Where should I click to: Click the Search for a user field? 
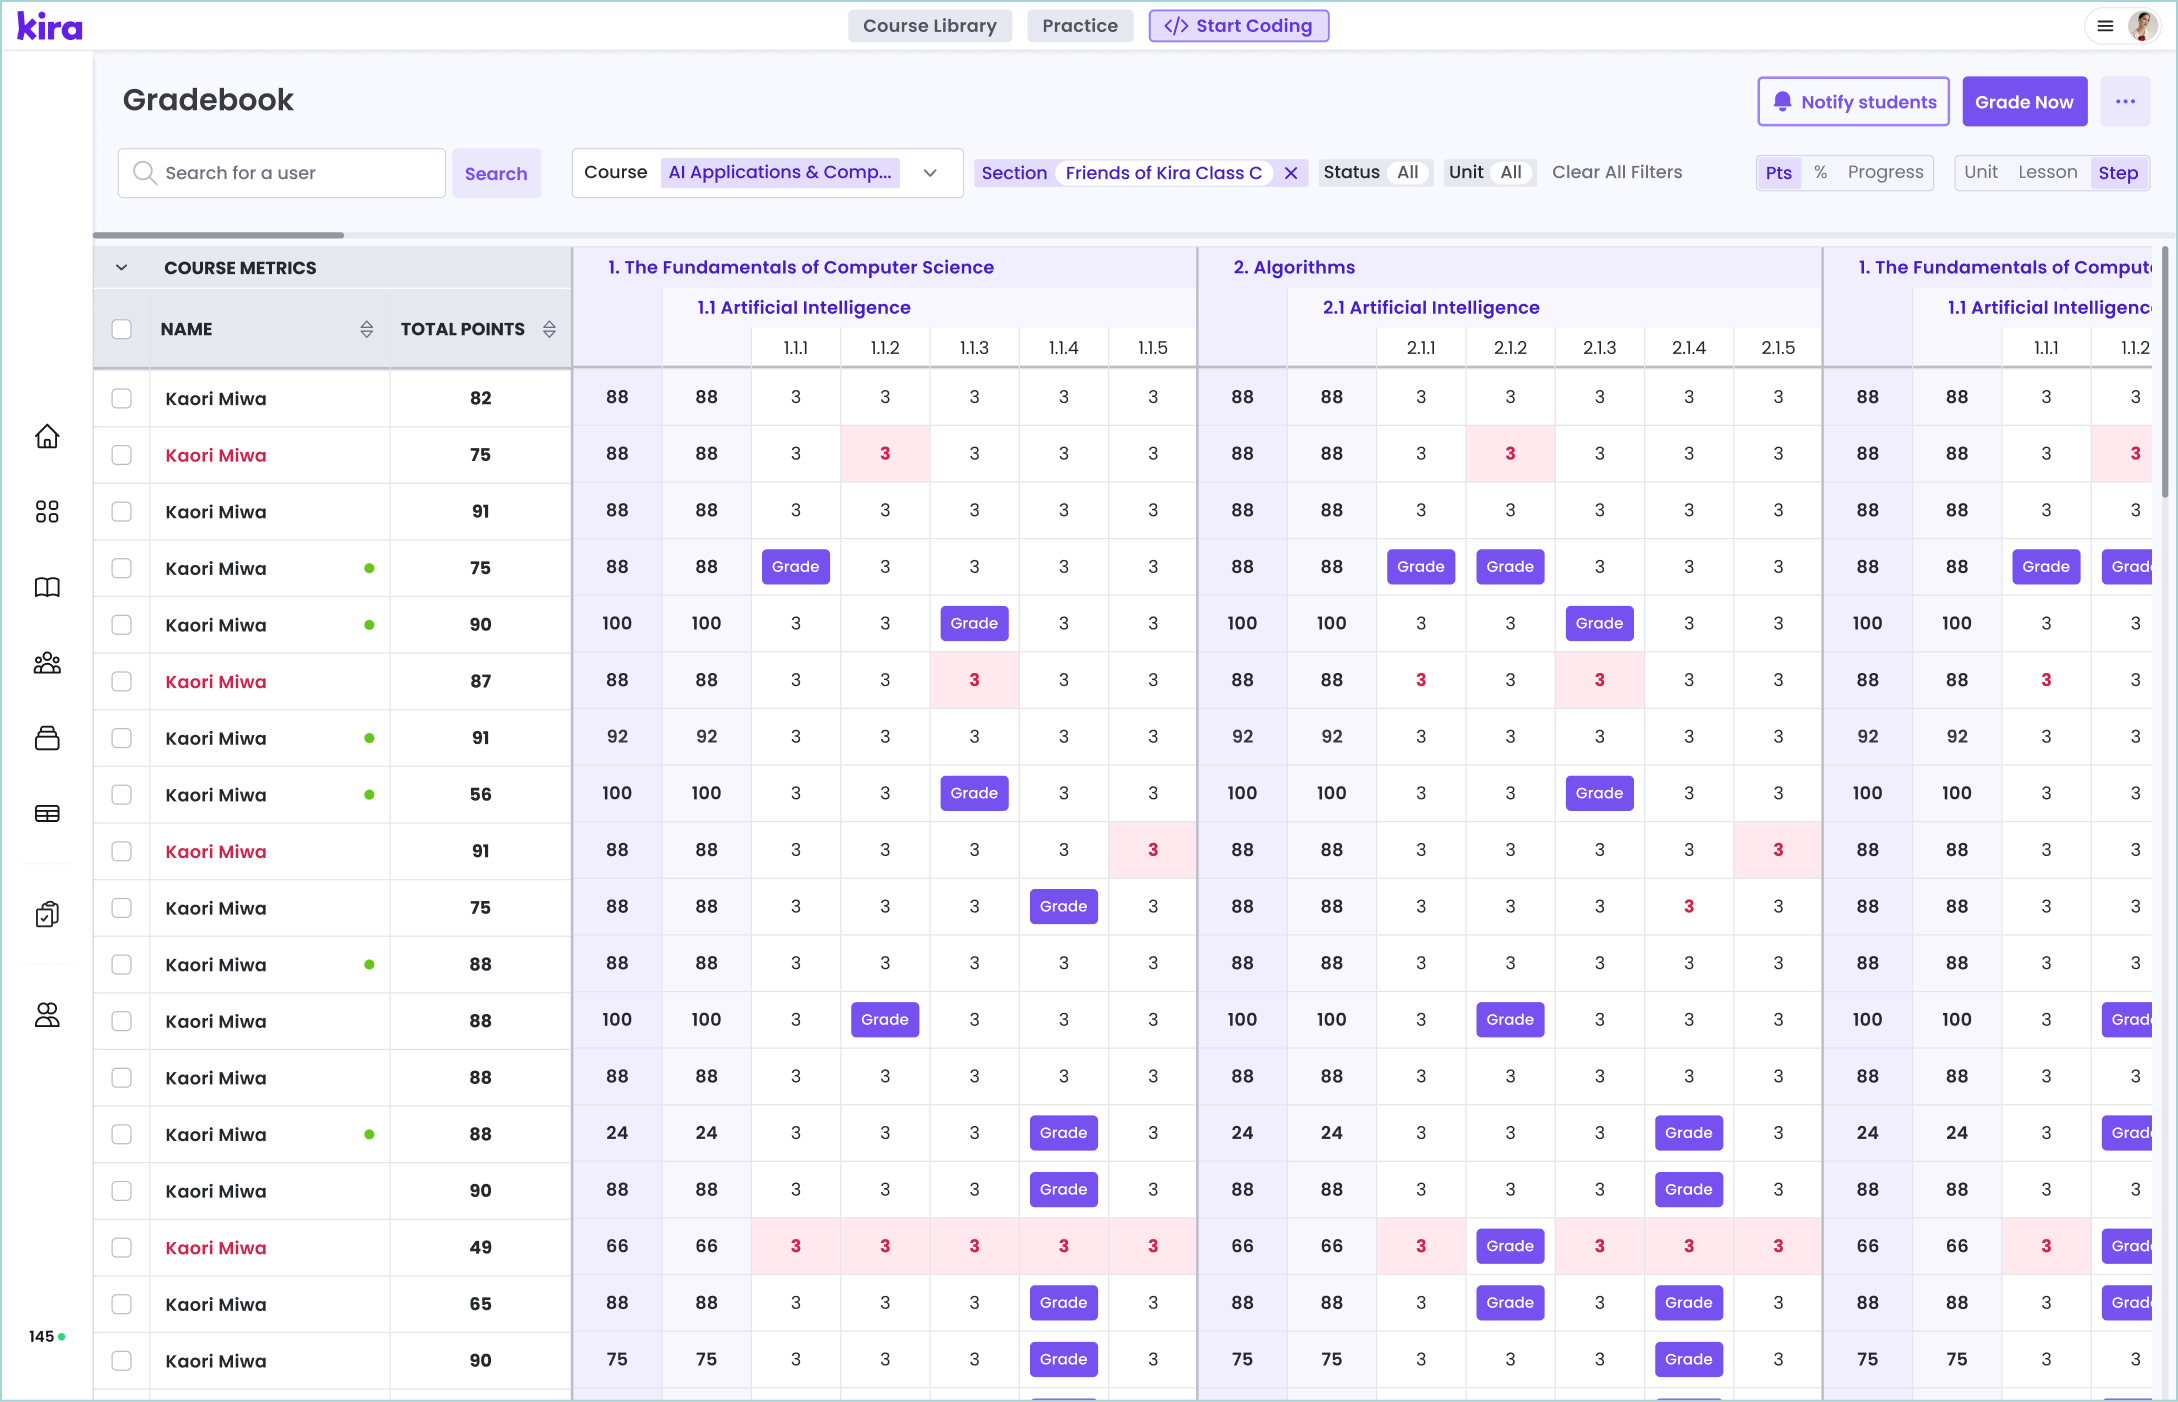[x=282, y=173]
